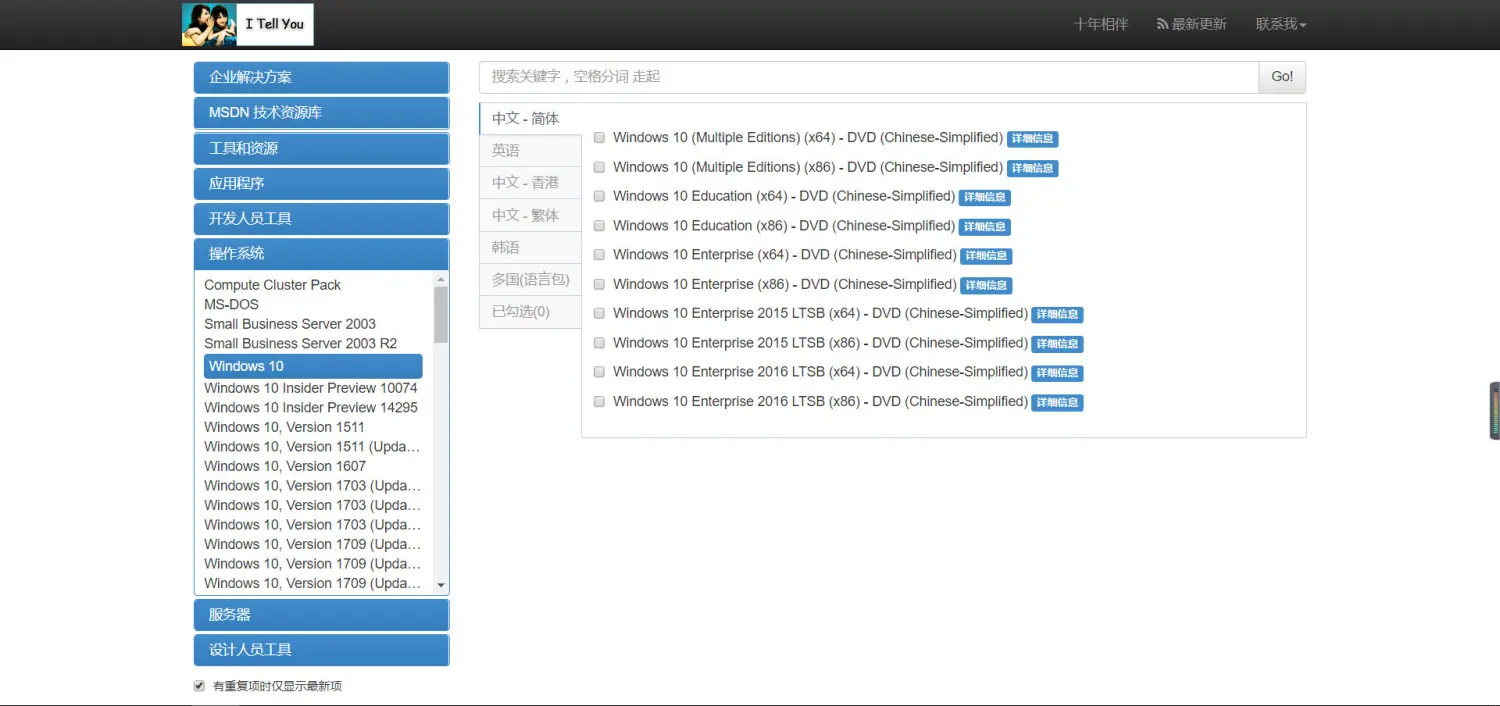This screenshot has width=1500, height=706.
Task: Expand the 服务器 category panel
Action: click(321, 614)
